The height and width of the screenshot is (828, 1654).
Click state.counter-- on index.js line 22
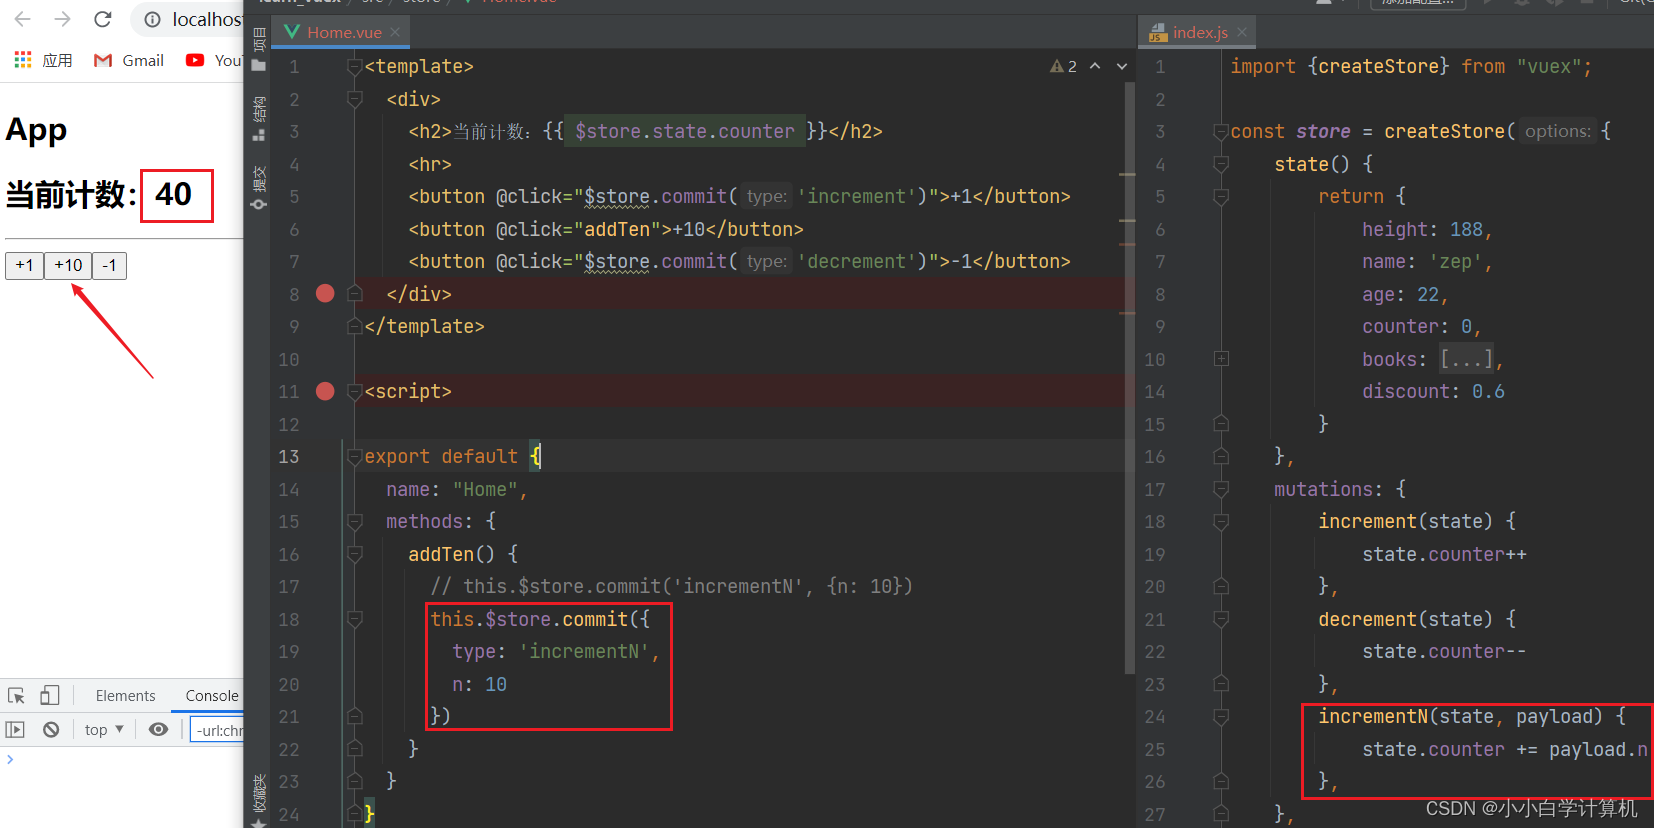1444,652
